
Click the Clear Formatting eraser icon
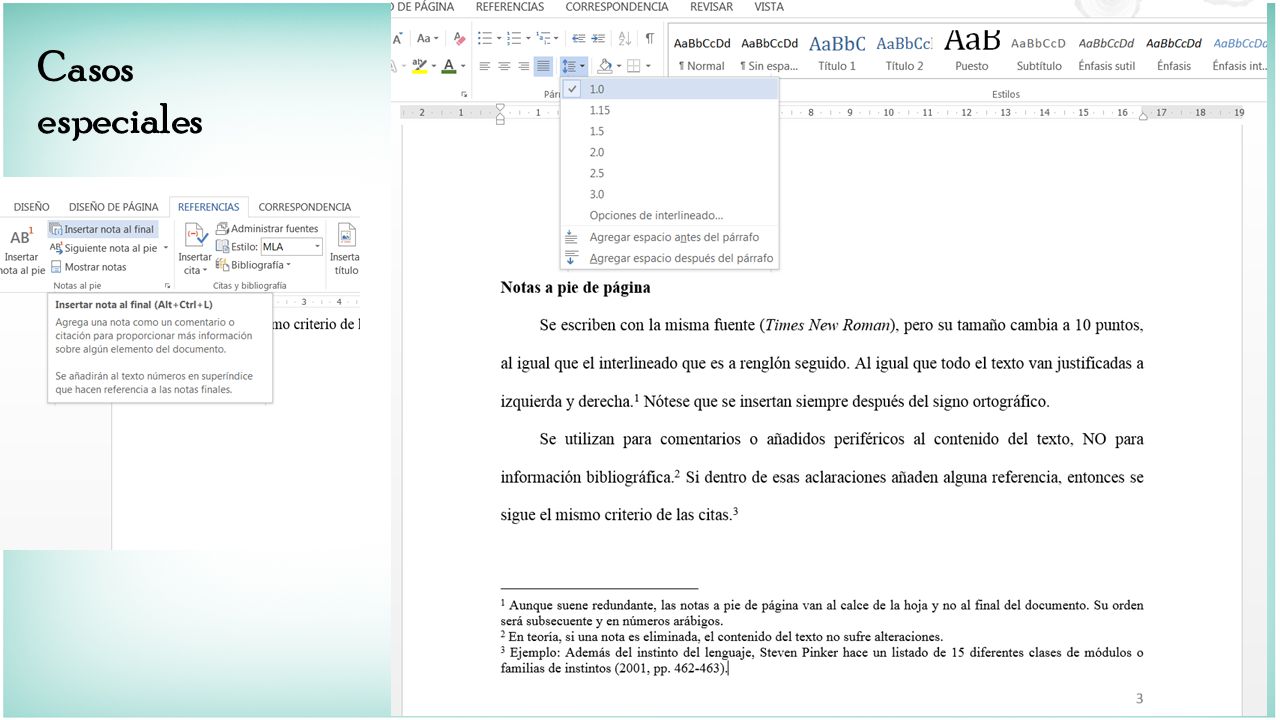tap(459, 38)
